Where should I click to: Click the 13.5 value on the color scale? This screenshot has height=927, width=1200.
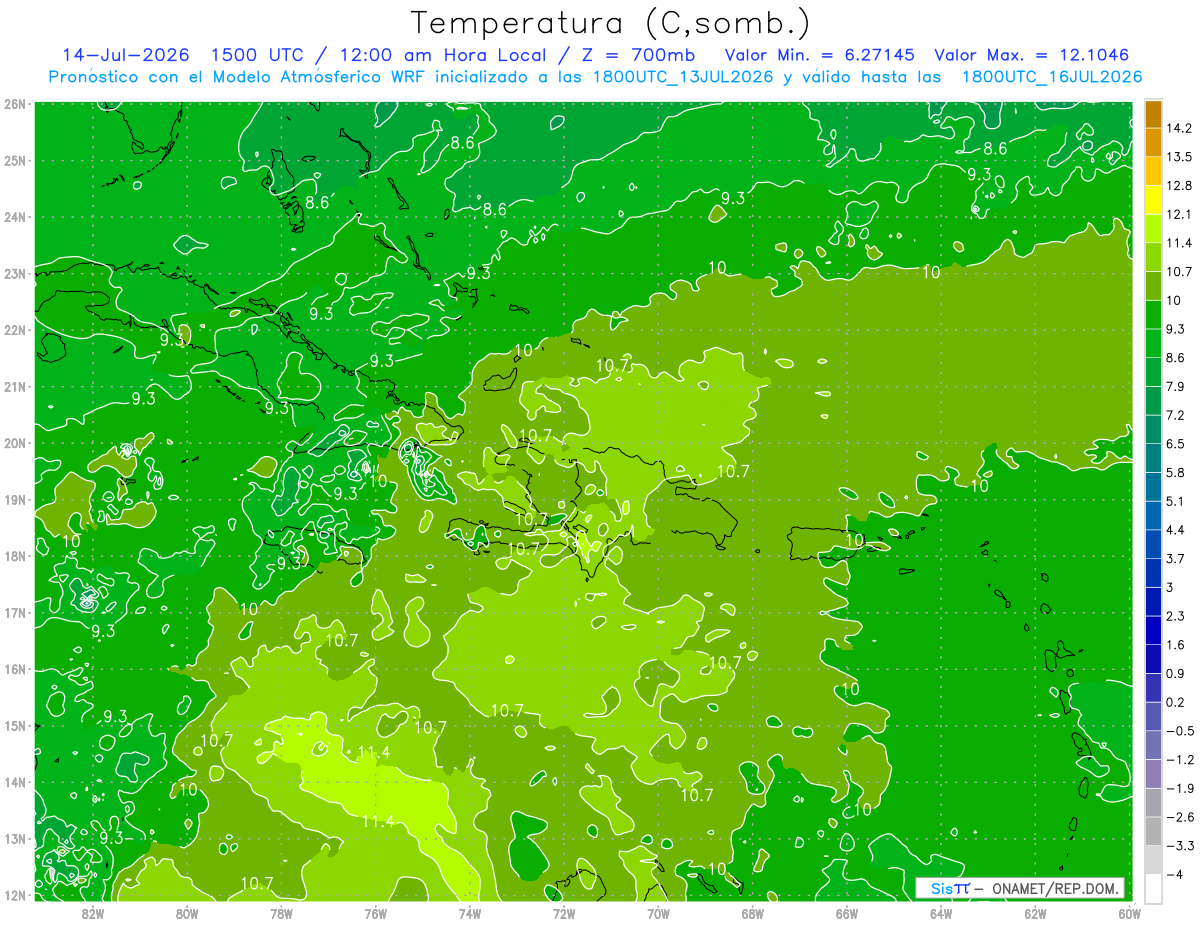tap(1178, 157)
